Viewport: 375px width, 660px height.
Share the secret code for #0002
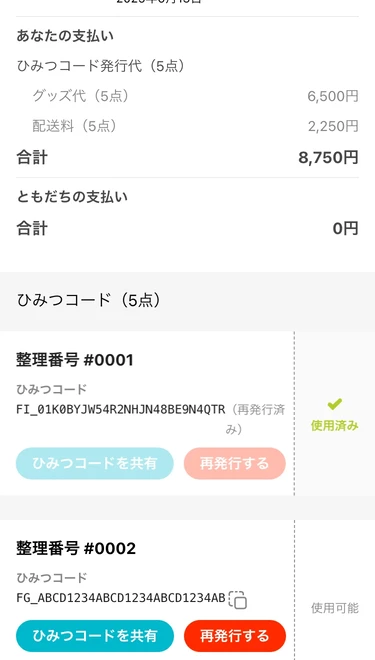click(95, 636)
